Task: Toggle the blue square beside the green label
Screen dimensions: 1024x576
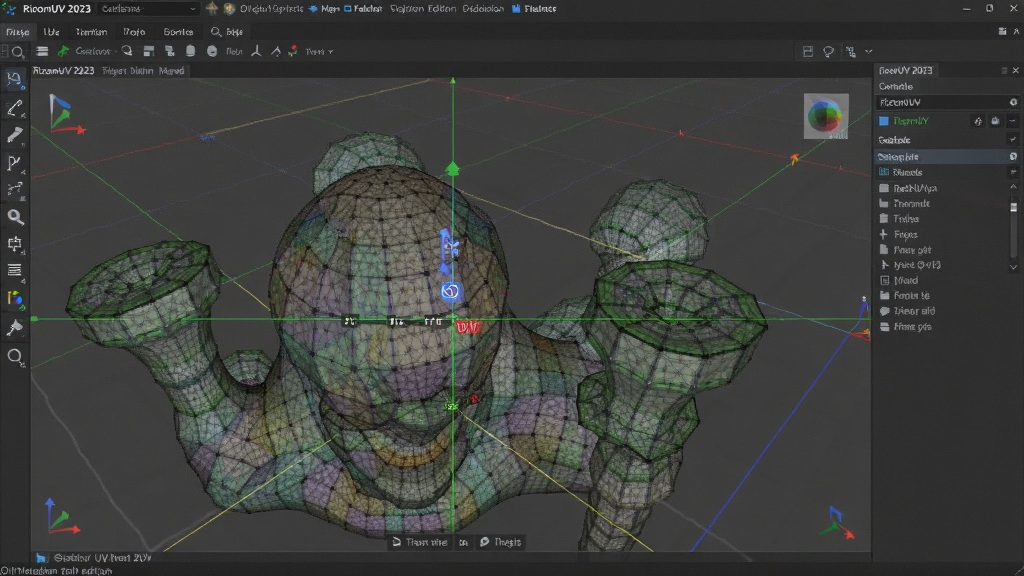Action: tap(884, 121)
